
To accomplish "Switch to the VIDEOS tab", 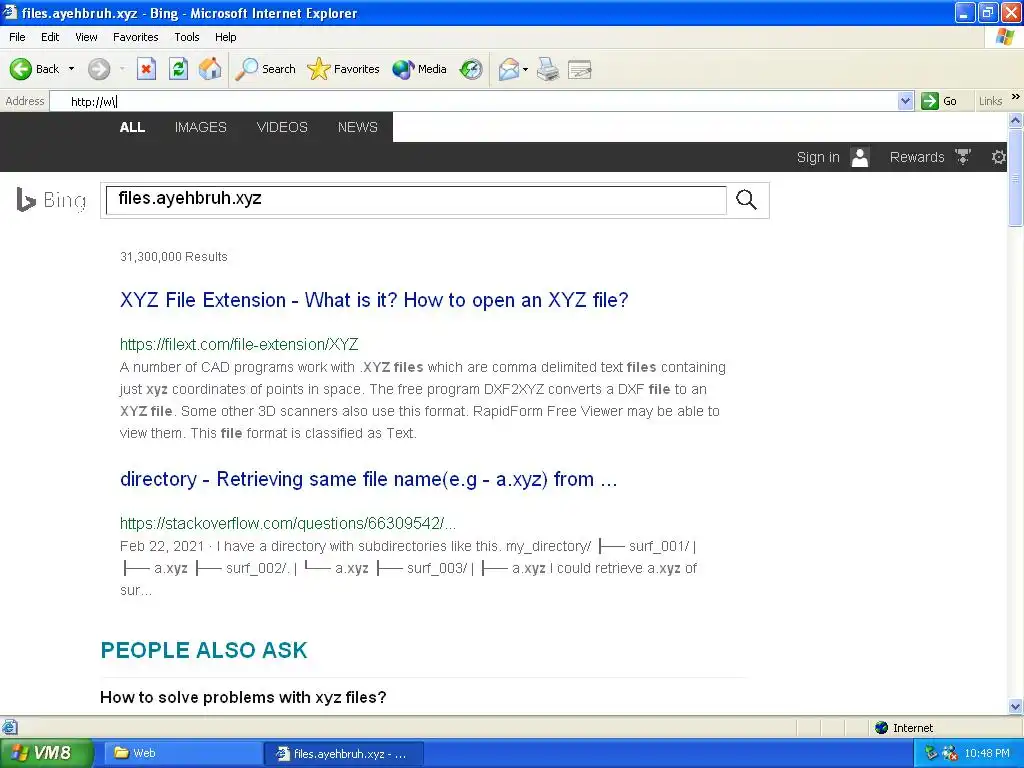I will 282,127.
